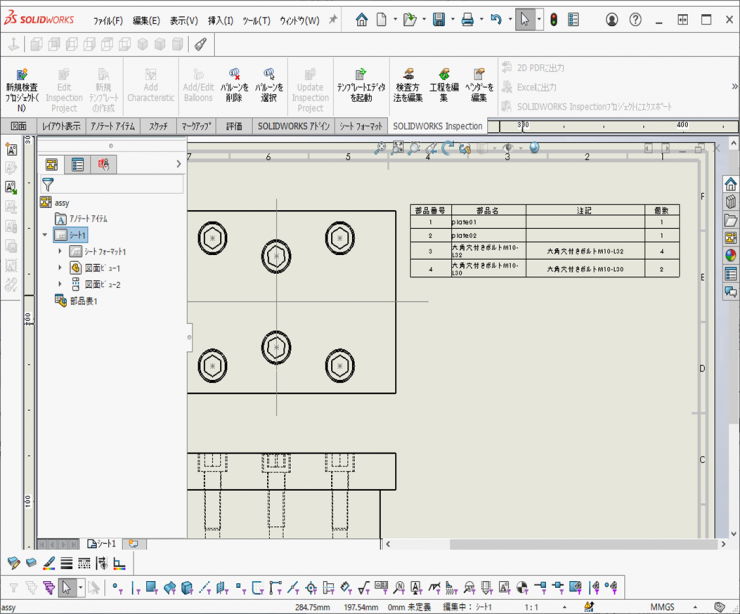Click the line color tool in the bottom toolbar
The width and height of the screenshot is (740, 614).
pyautogui.click(x=48, y=564)
